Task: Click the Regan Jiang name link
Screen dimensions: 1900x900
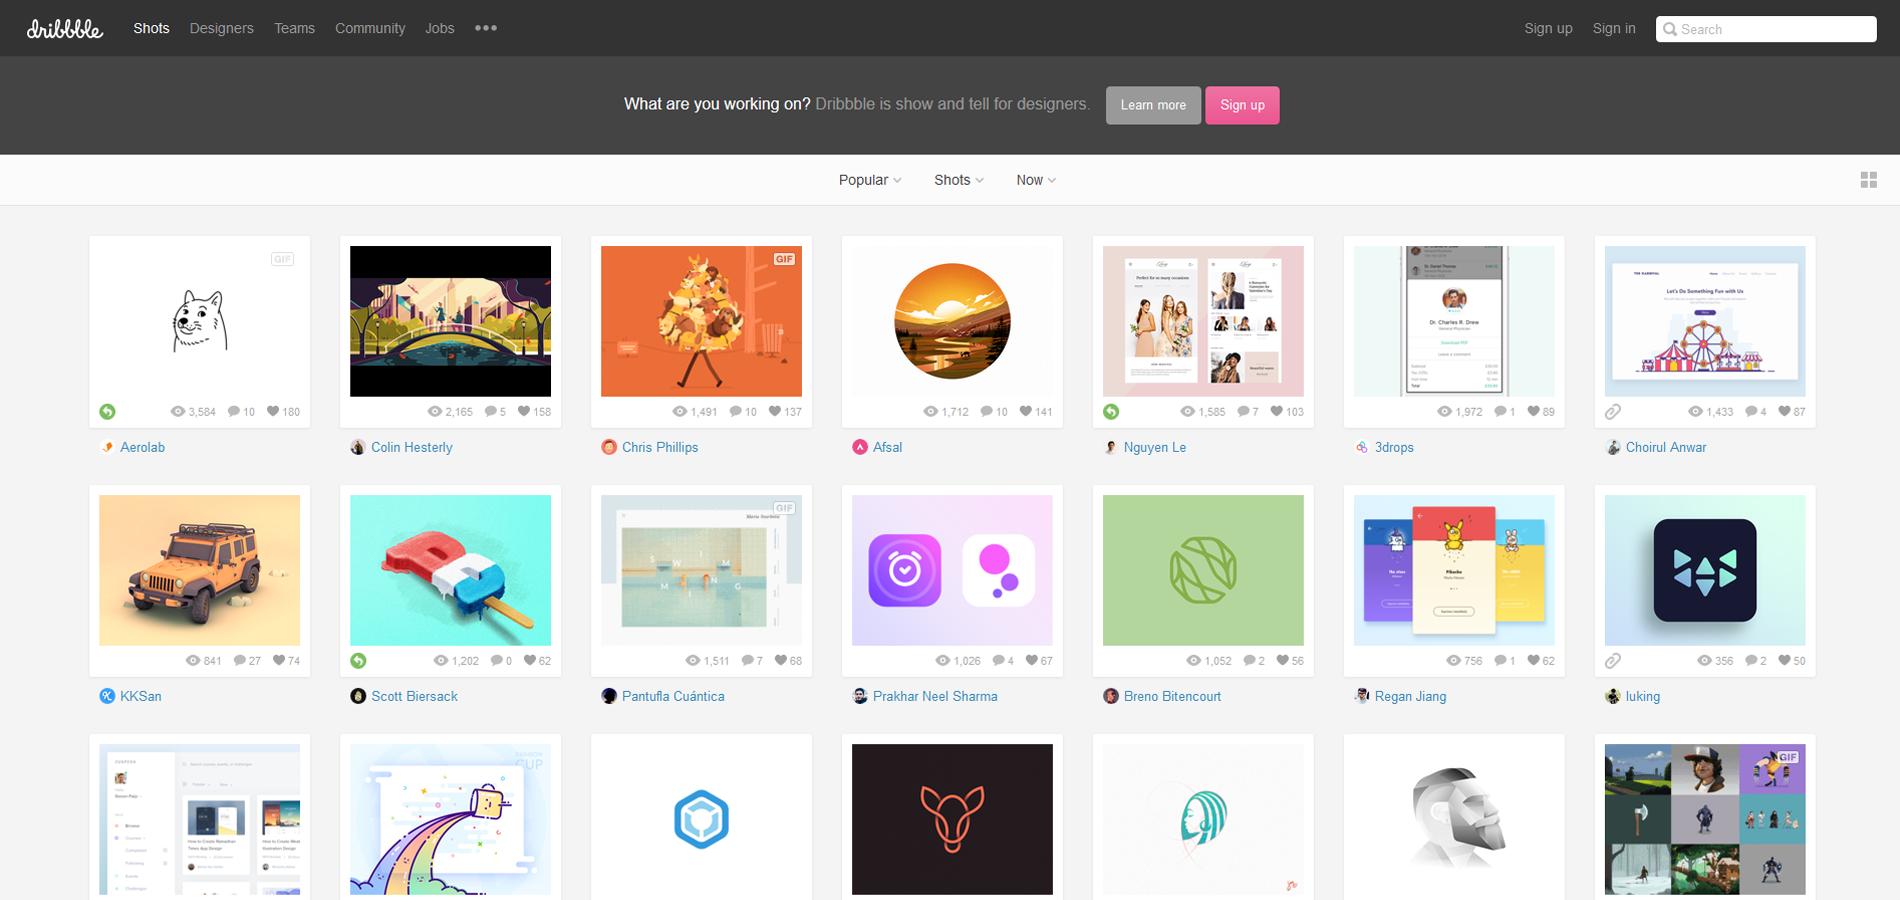Action: 1410,696
